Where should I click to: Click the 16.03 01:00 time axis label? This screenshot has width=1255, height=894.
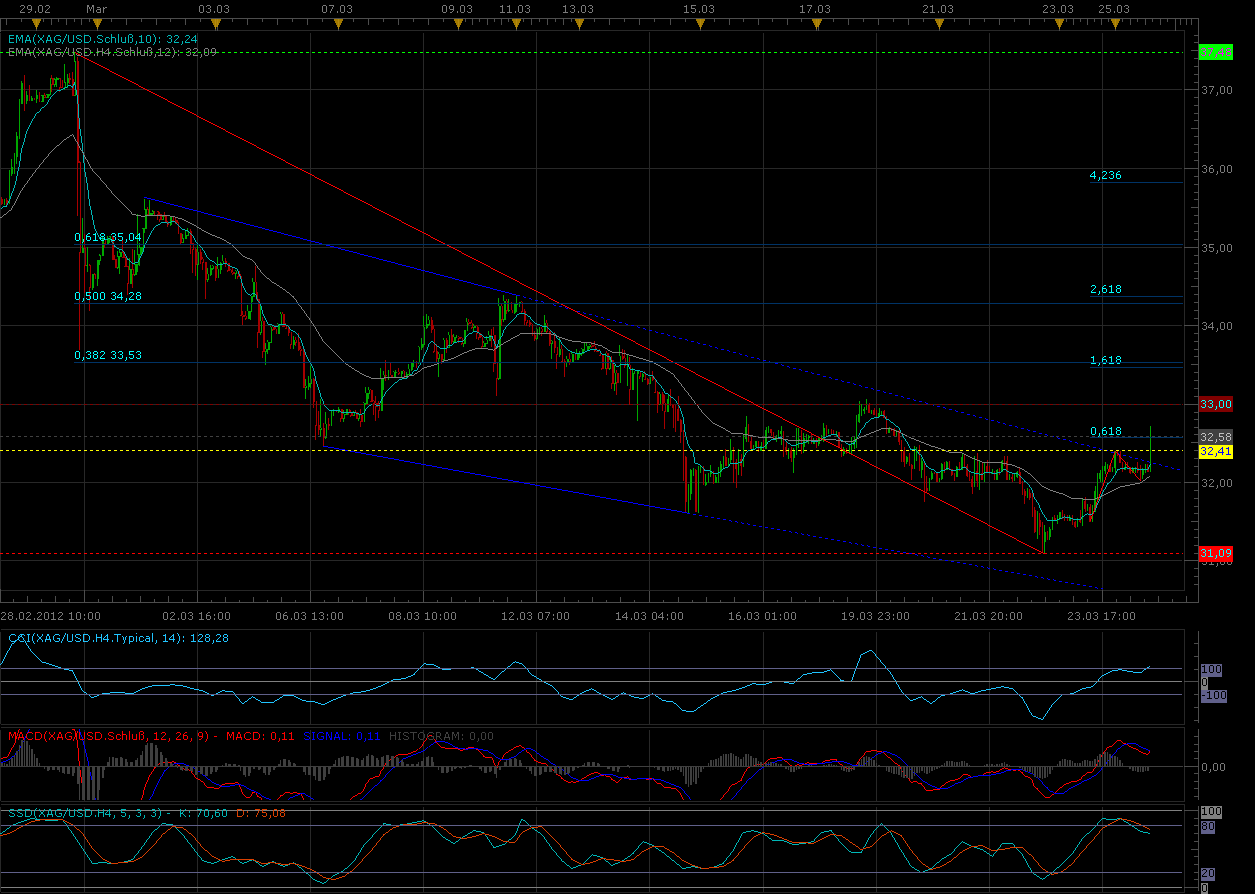(763, 616)
